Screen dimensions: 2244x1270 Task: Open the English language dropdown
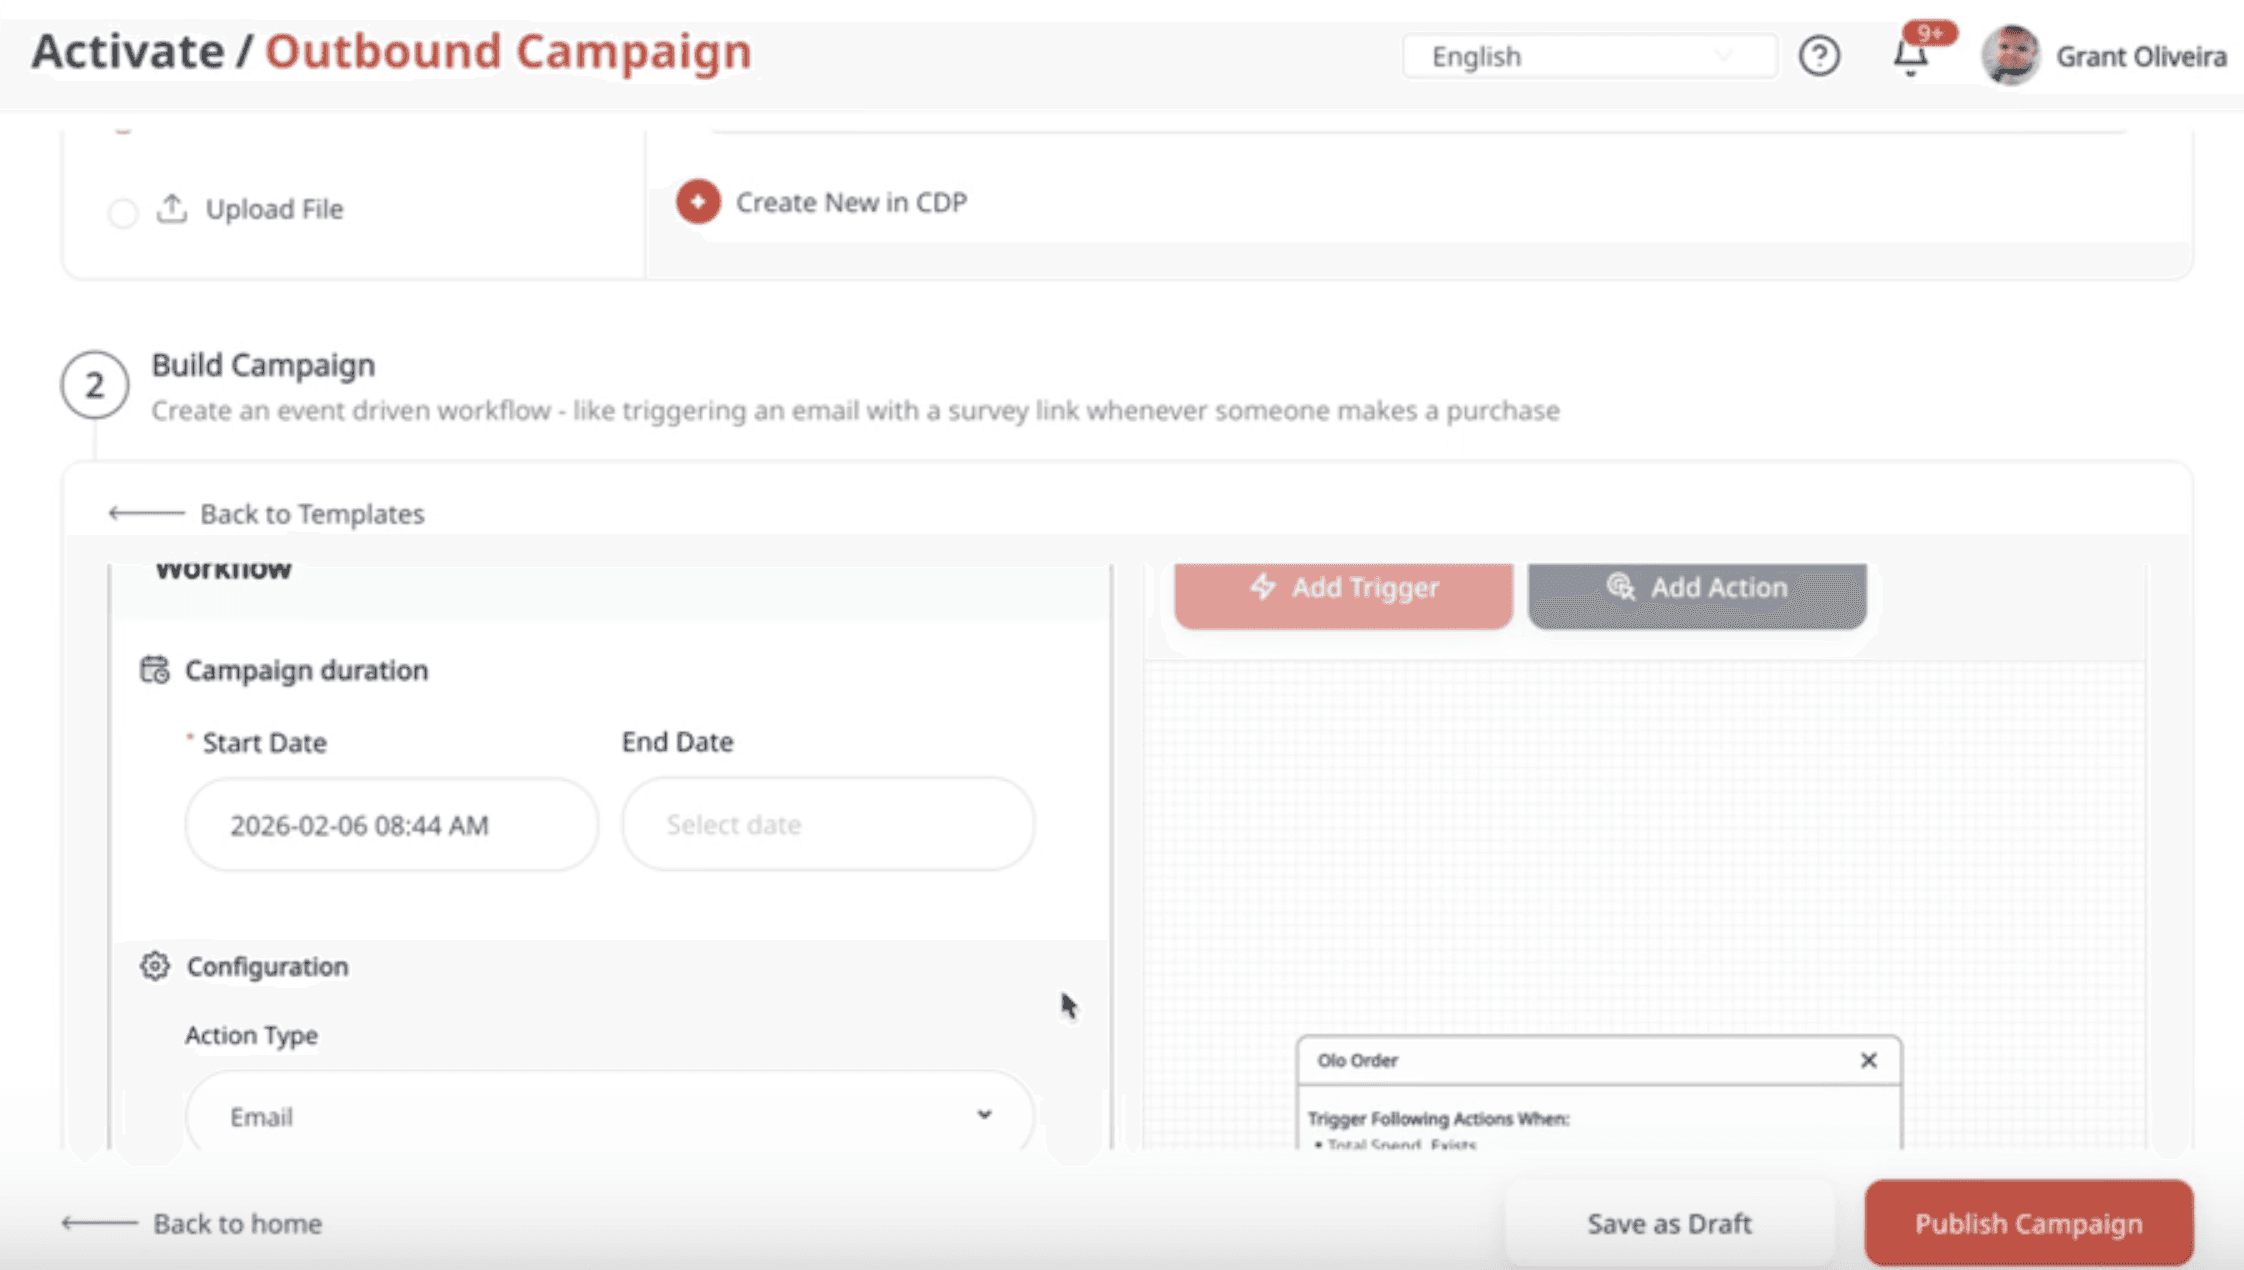[1588, 56]
